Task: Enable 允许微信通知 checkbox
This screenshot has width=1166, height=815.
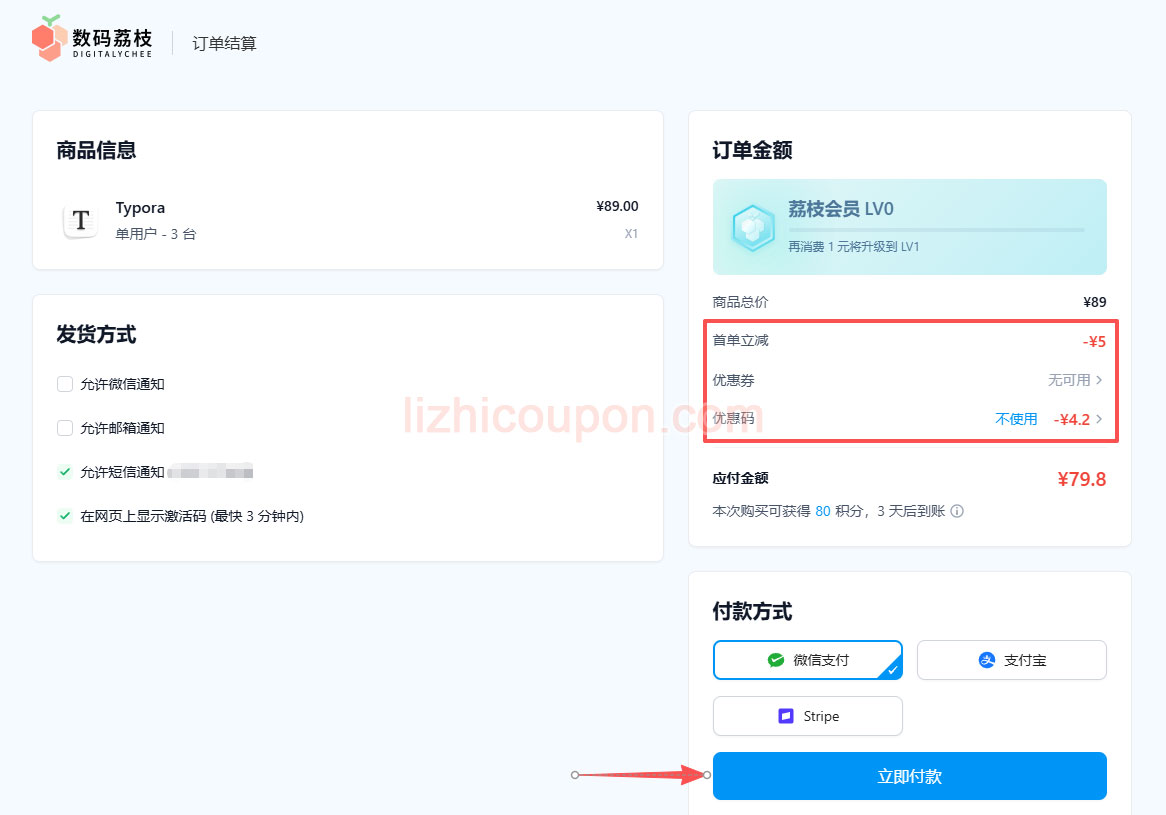Action: point(65,384)
